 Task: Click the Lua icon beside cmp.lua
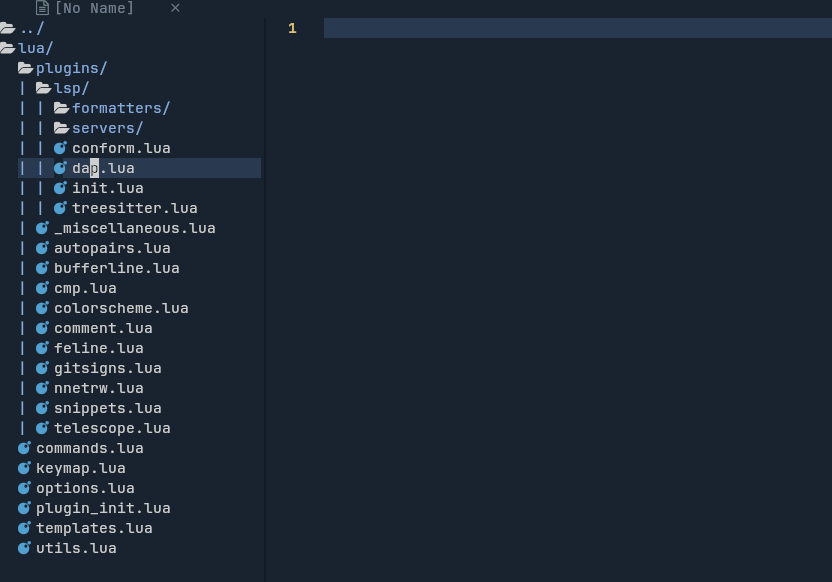(x=42, y=288)
